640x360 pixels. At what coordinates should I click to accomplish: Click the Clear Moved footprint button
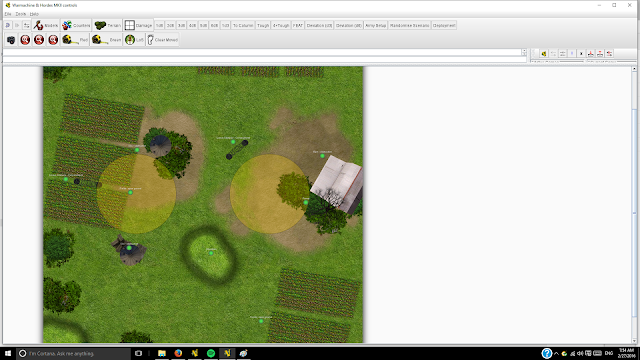(x=162, y=40)
